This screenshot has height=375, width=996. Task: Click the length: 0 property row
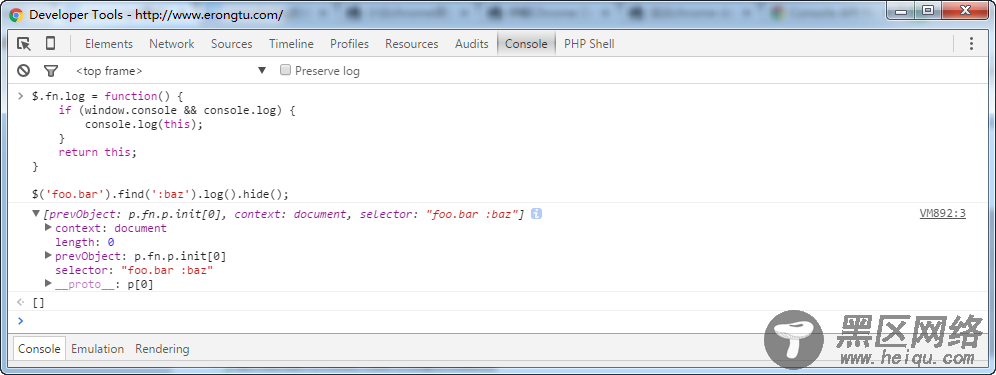[84, 242]
